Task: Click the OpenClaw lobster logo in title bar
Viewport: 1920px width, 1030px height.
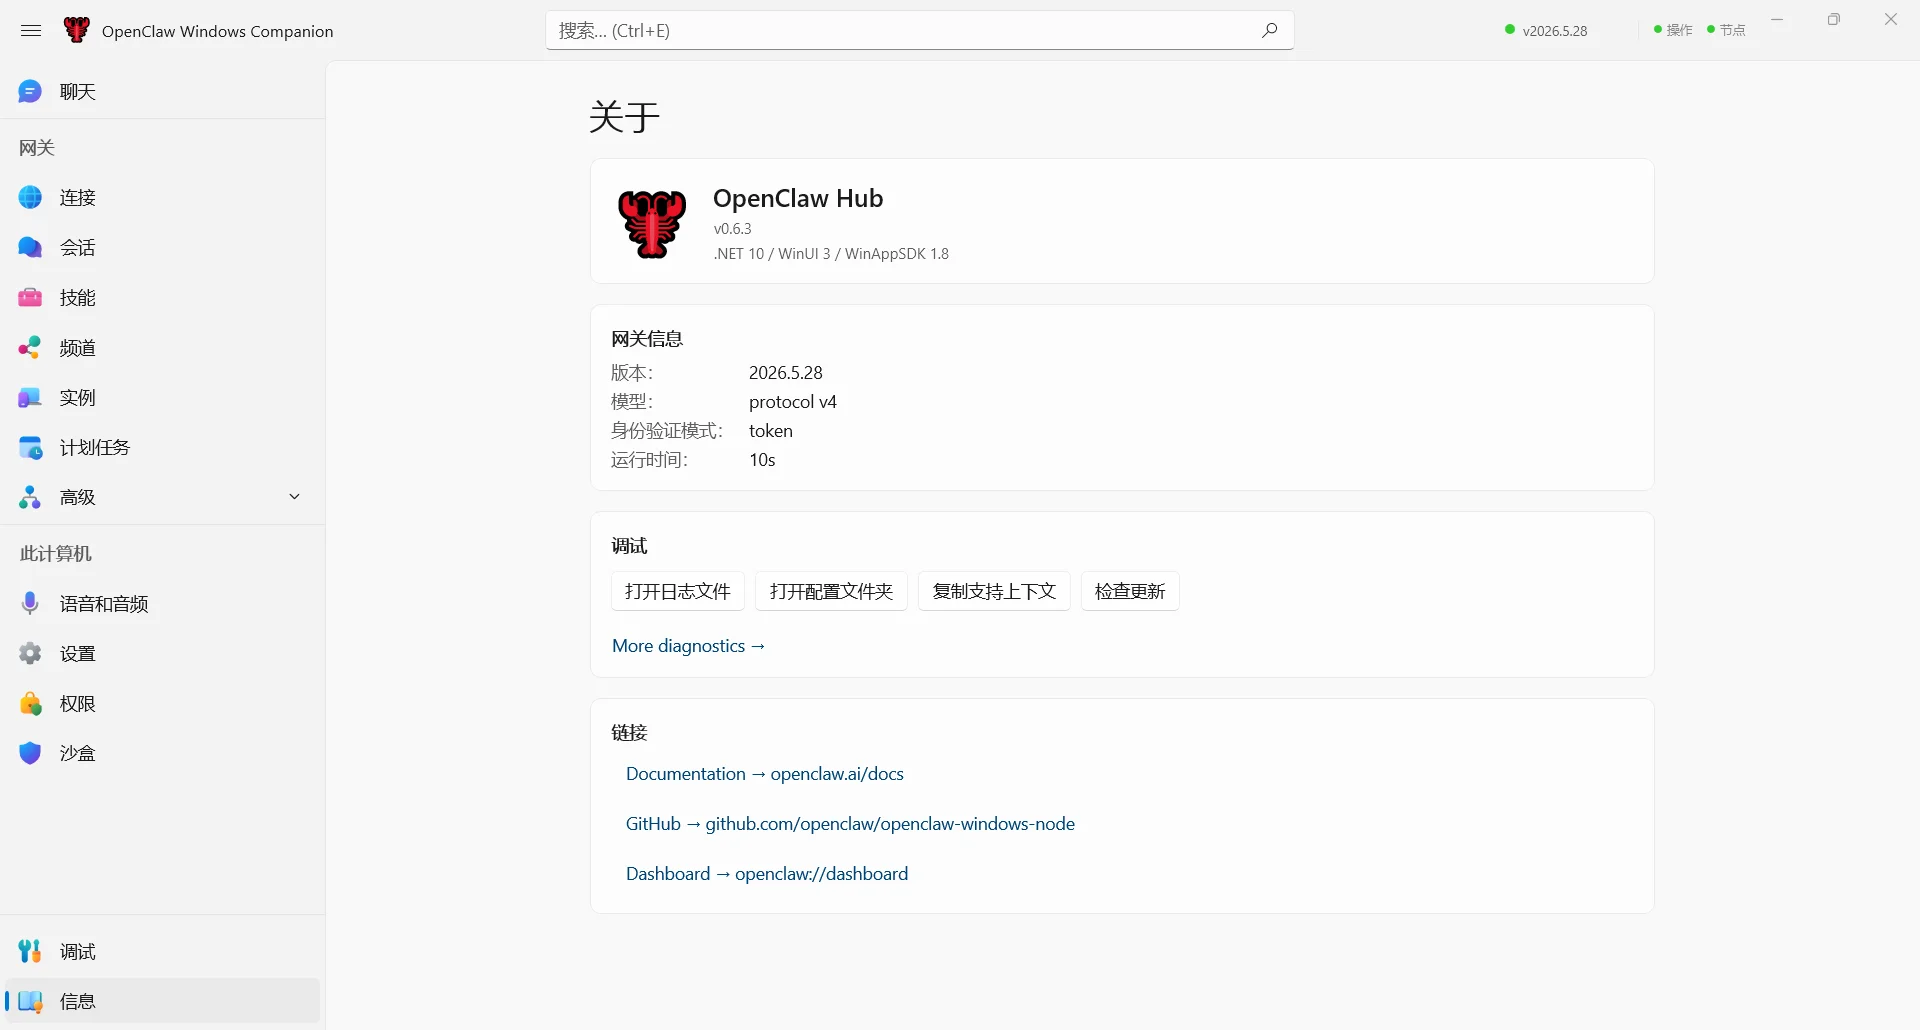Action: coord(76,30)
